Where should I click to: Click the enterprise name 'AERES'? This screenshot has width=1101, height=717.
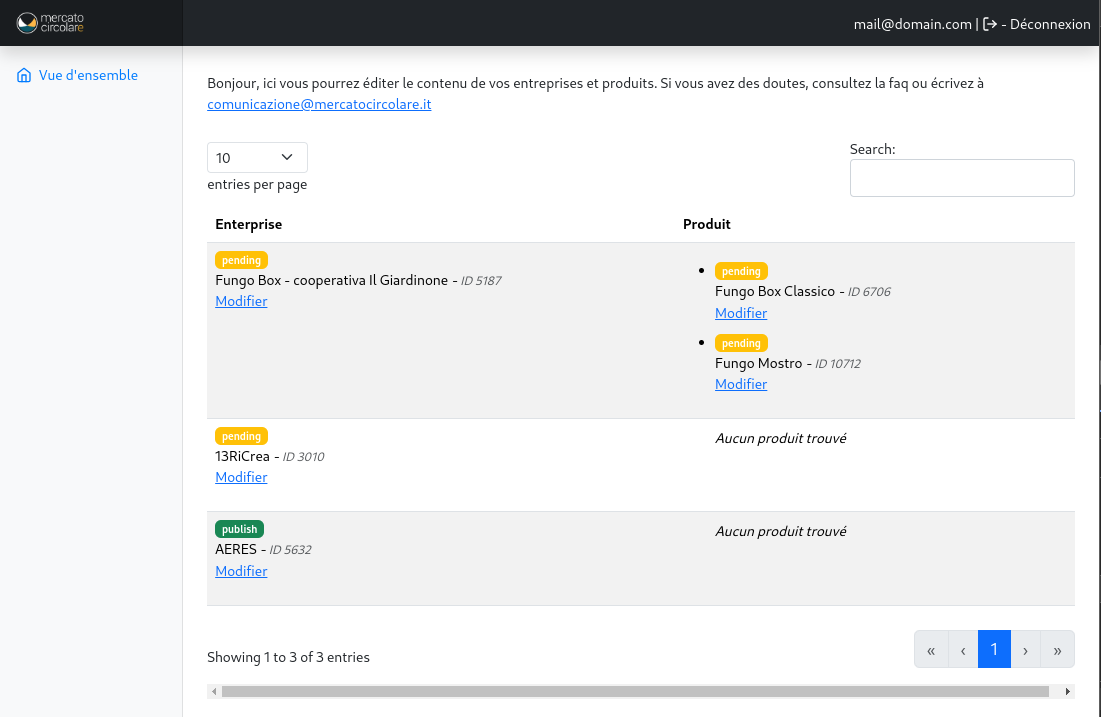pos(236,549)
